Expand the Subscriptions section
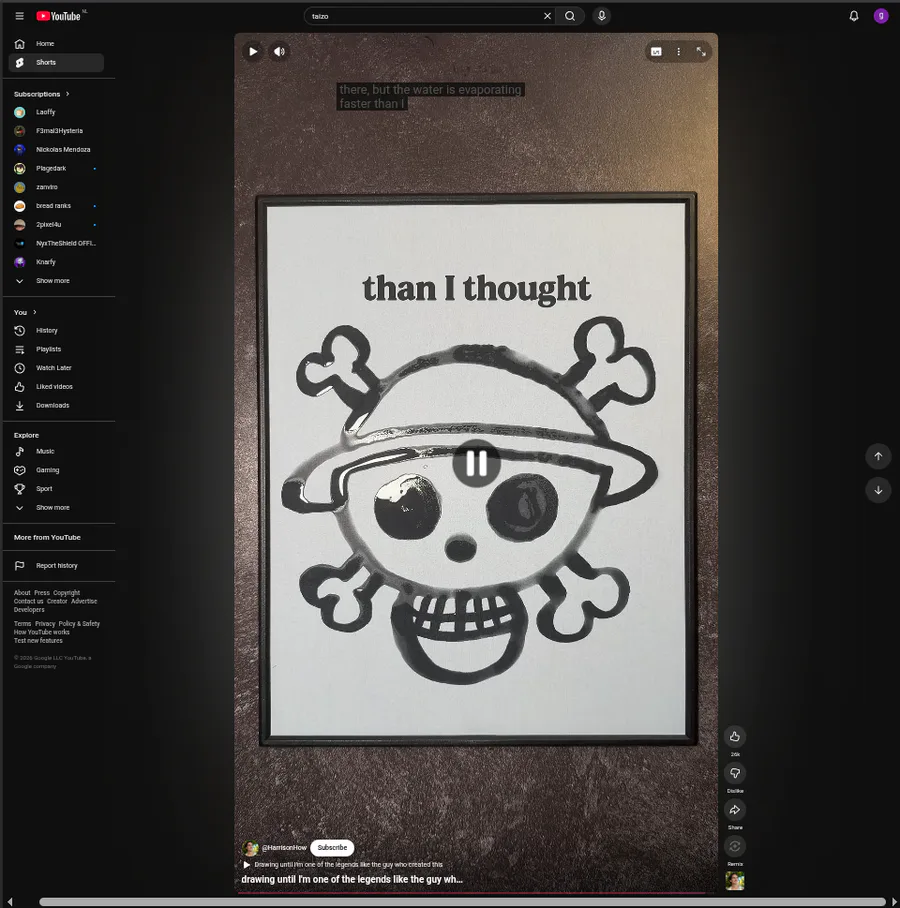Screen dimensions: 900x908 pos(42,94)
